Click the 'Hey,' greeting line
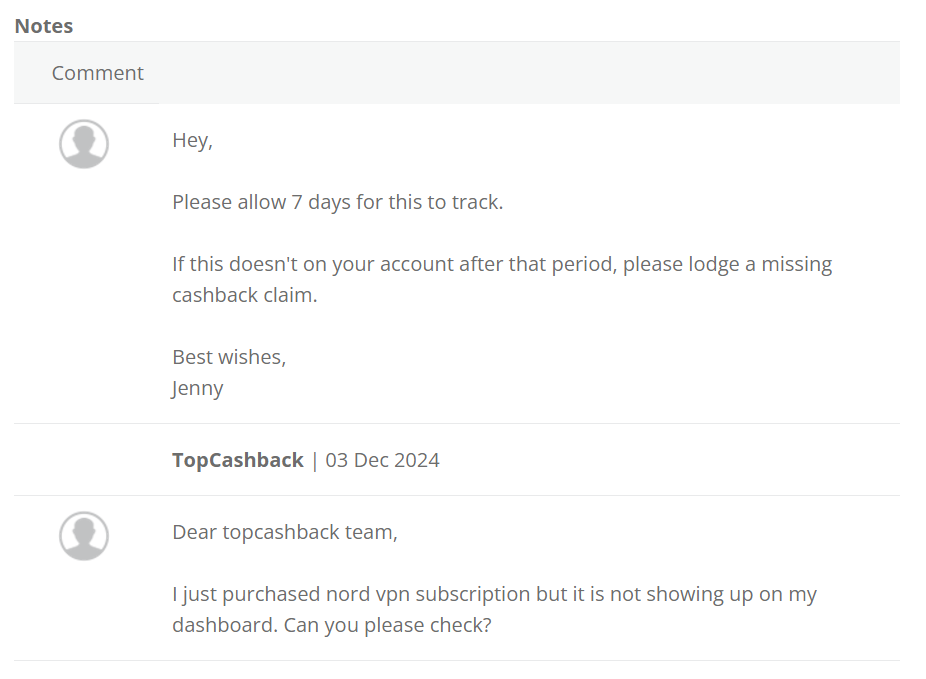Screen dimensions: 926x679 click(x=193, y=141)
